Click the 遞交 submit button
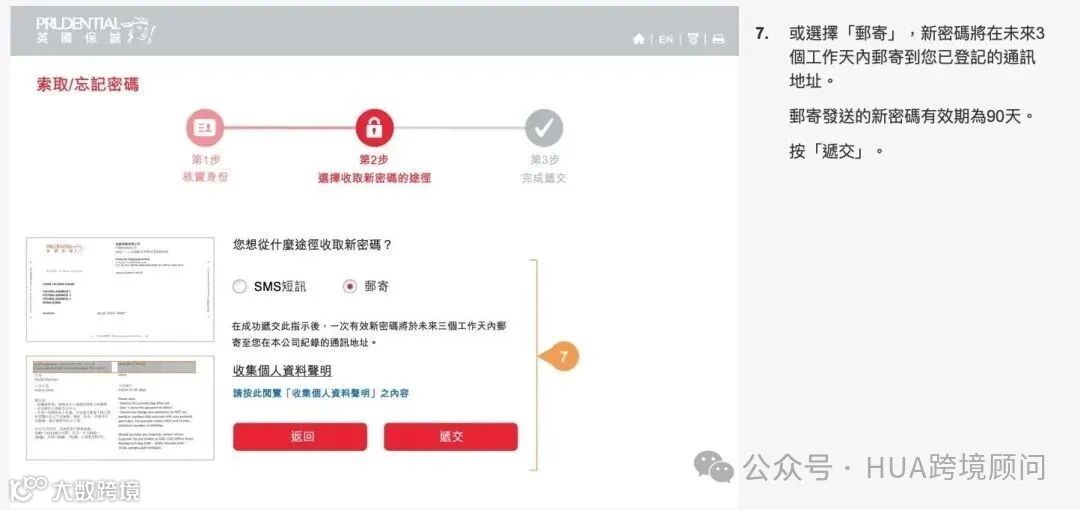Viewport: 1080px width, 510px height. [450, 437]
